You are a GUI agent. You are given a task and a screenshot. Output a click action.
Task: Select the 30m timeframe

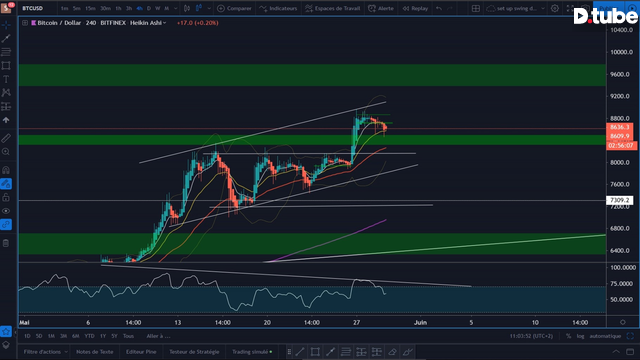105,8
